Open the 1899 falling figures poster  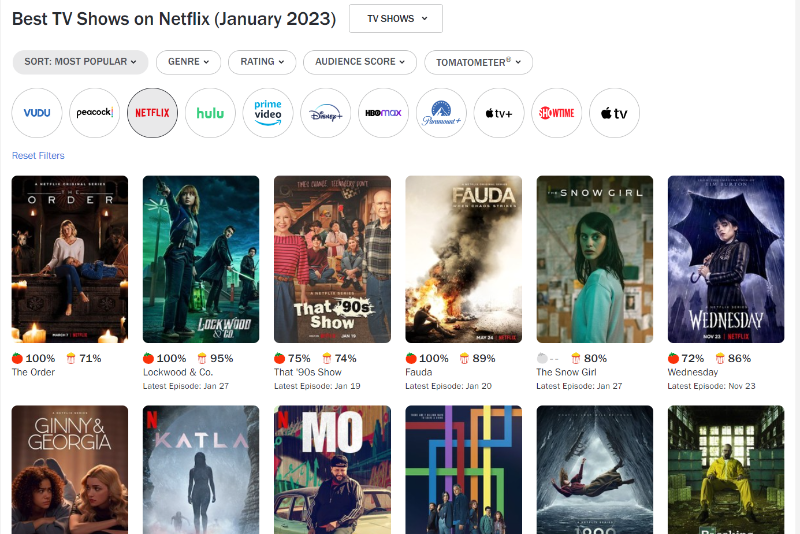594,470
